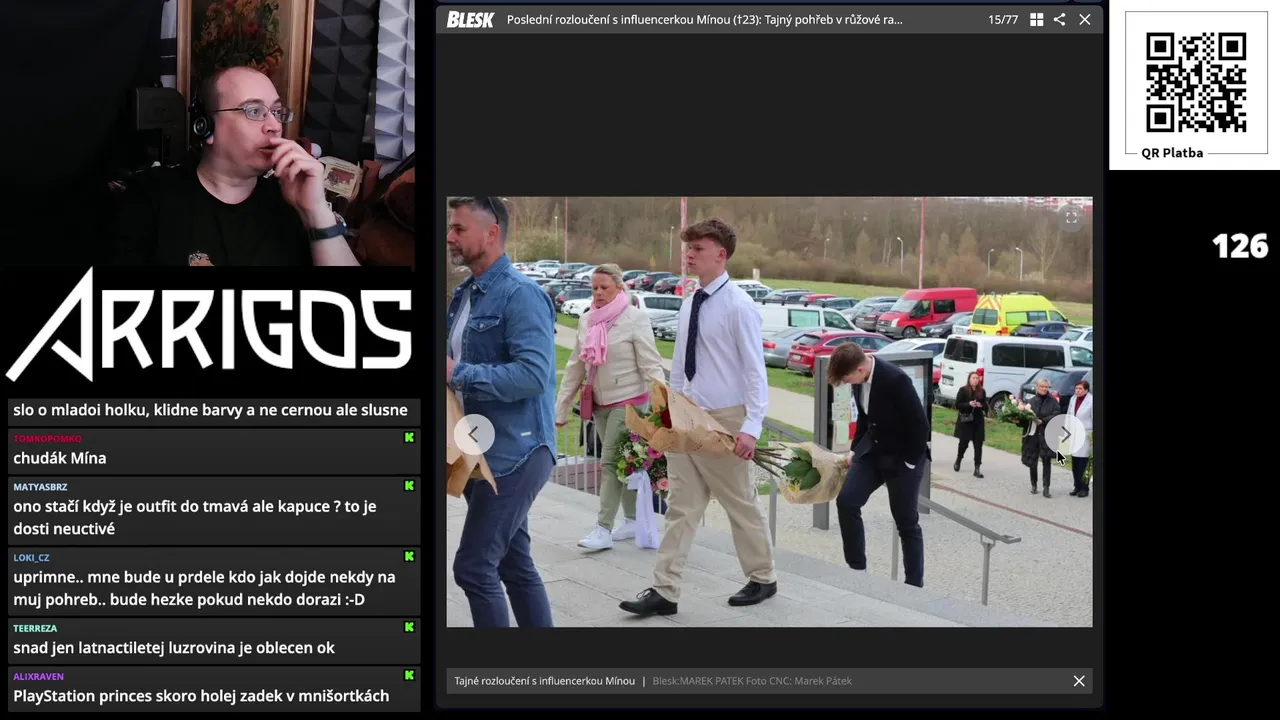Select the 'chudák Mína' chat message
Screen dimensions: 1280x720
point(59,458)
